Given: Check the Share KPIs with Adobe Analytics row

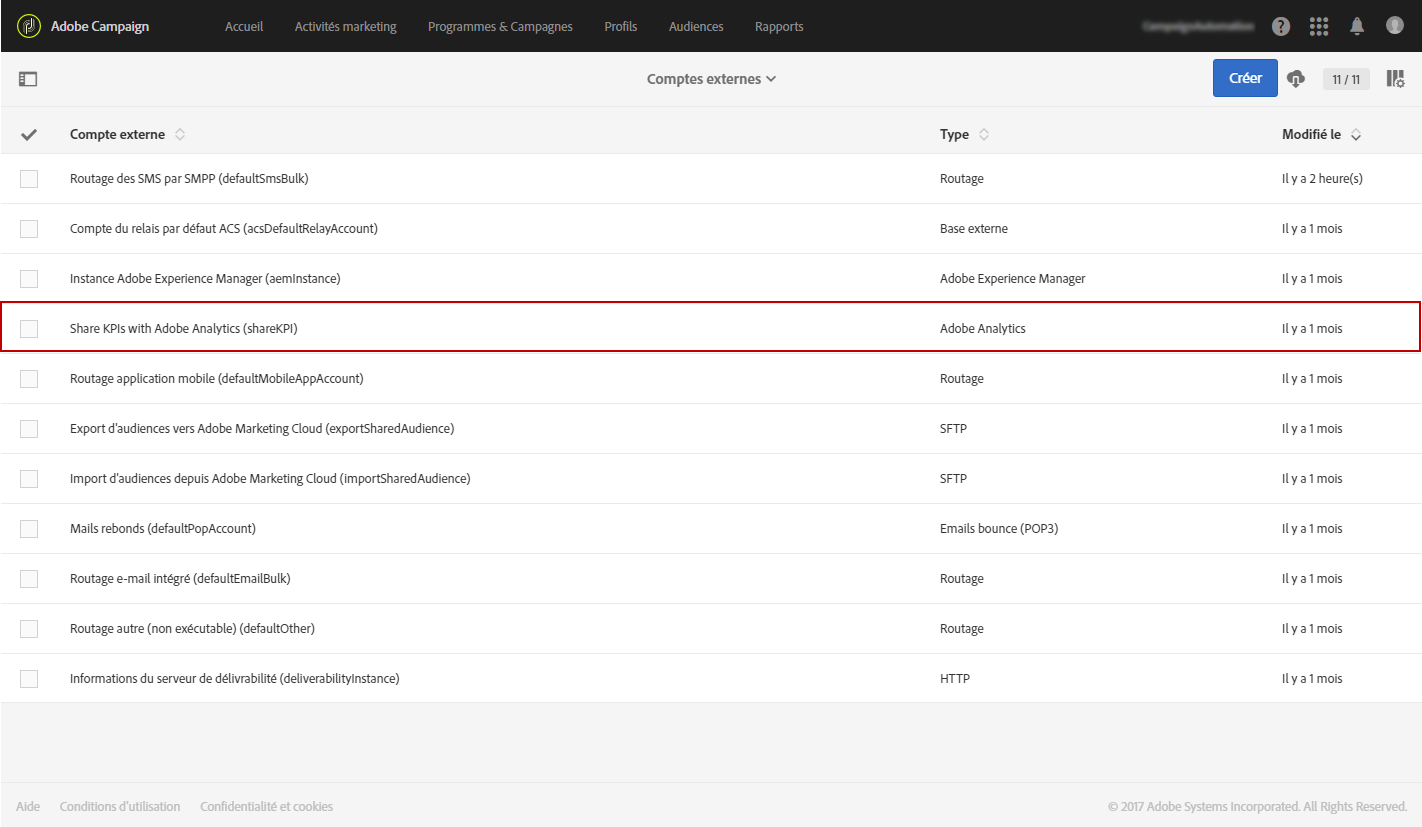Looking at the screenshot, I should [29, 329].
